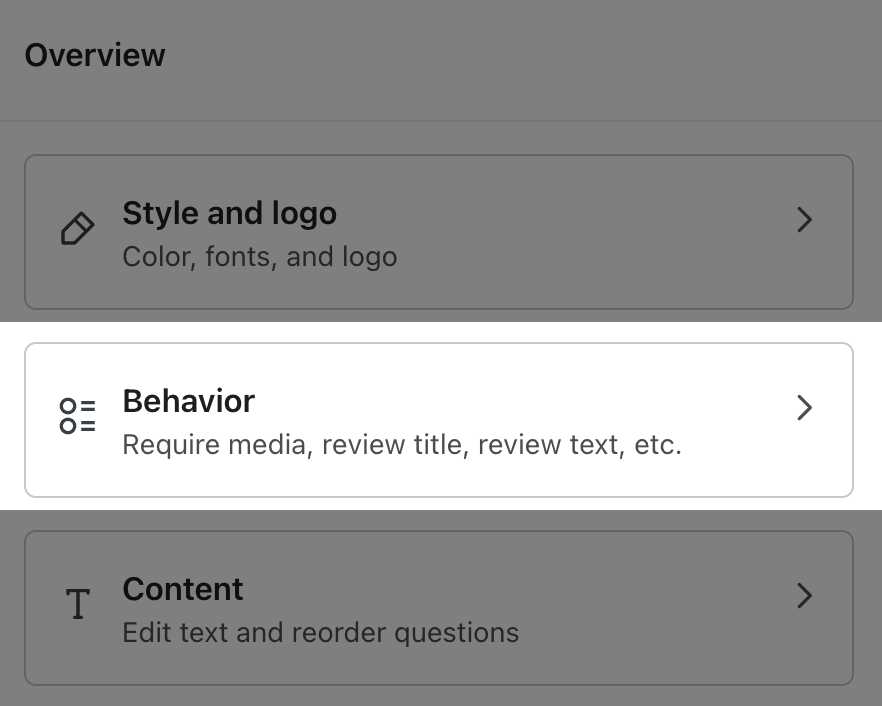Expand the Style and logo section chevron
This screenshot has height=706, width=882.
click(804, 220)
